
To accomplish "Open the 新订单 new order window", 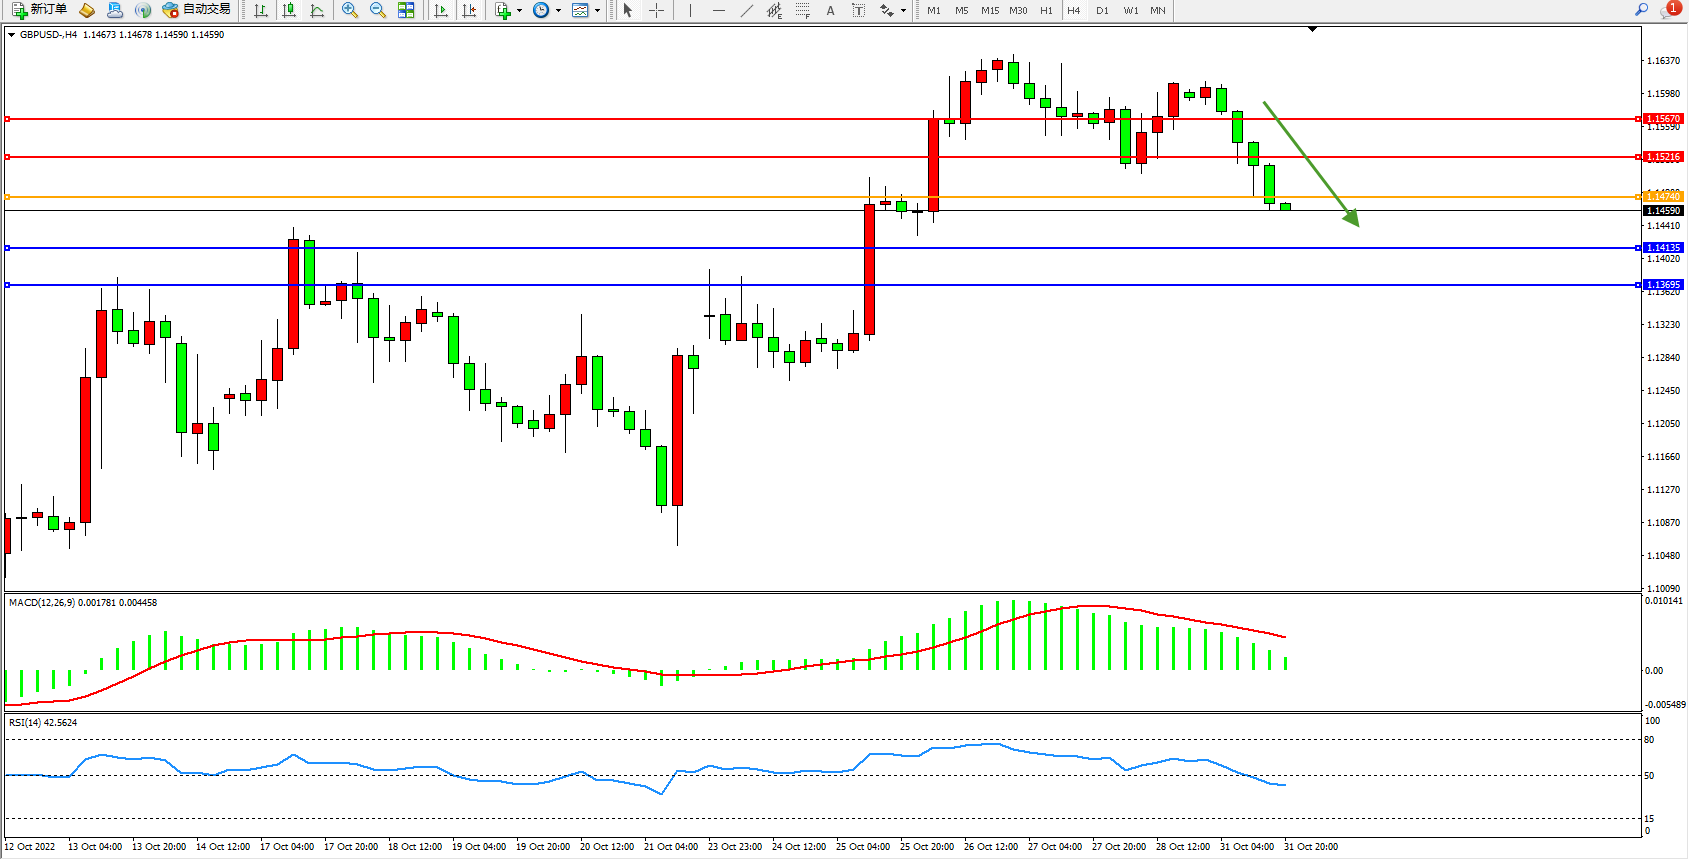I will click(40, 10).
